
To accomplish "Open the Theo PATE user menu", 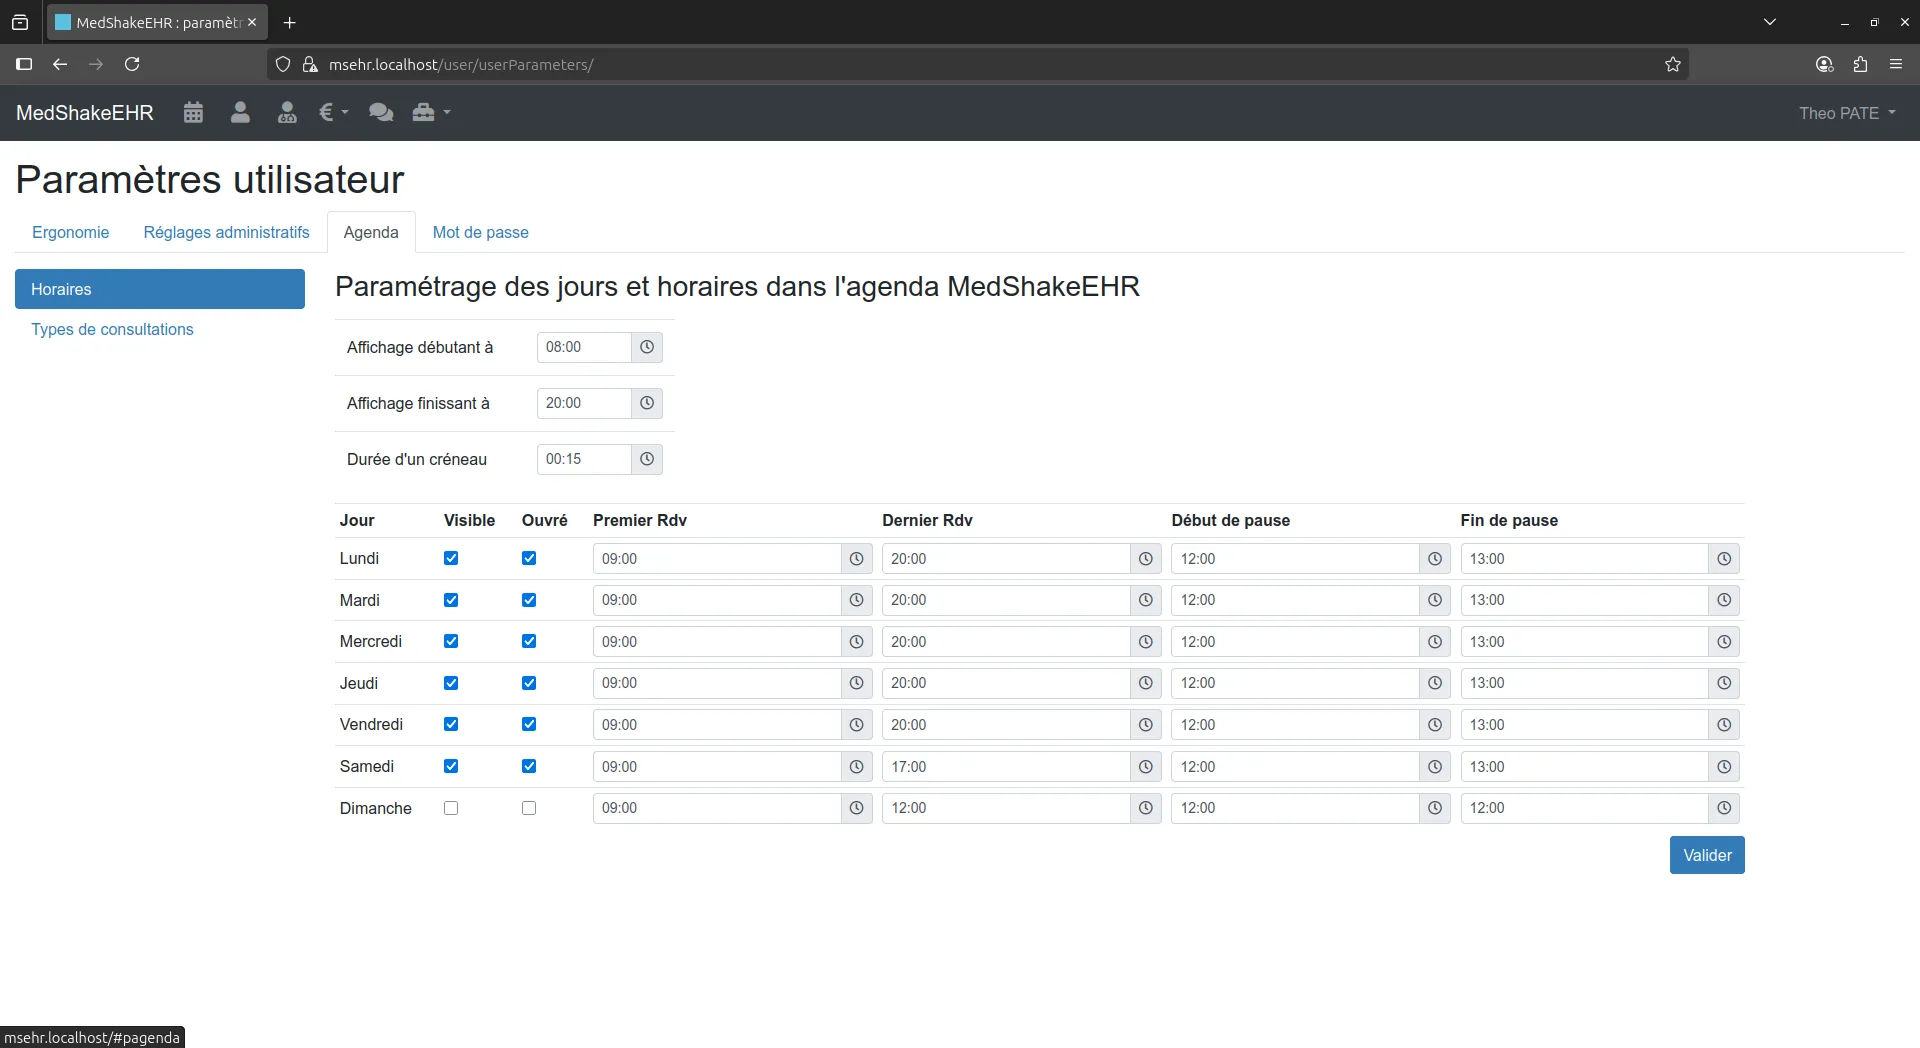I will click(x=1846, y=113).
